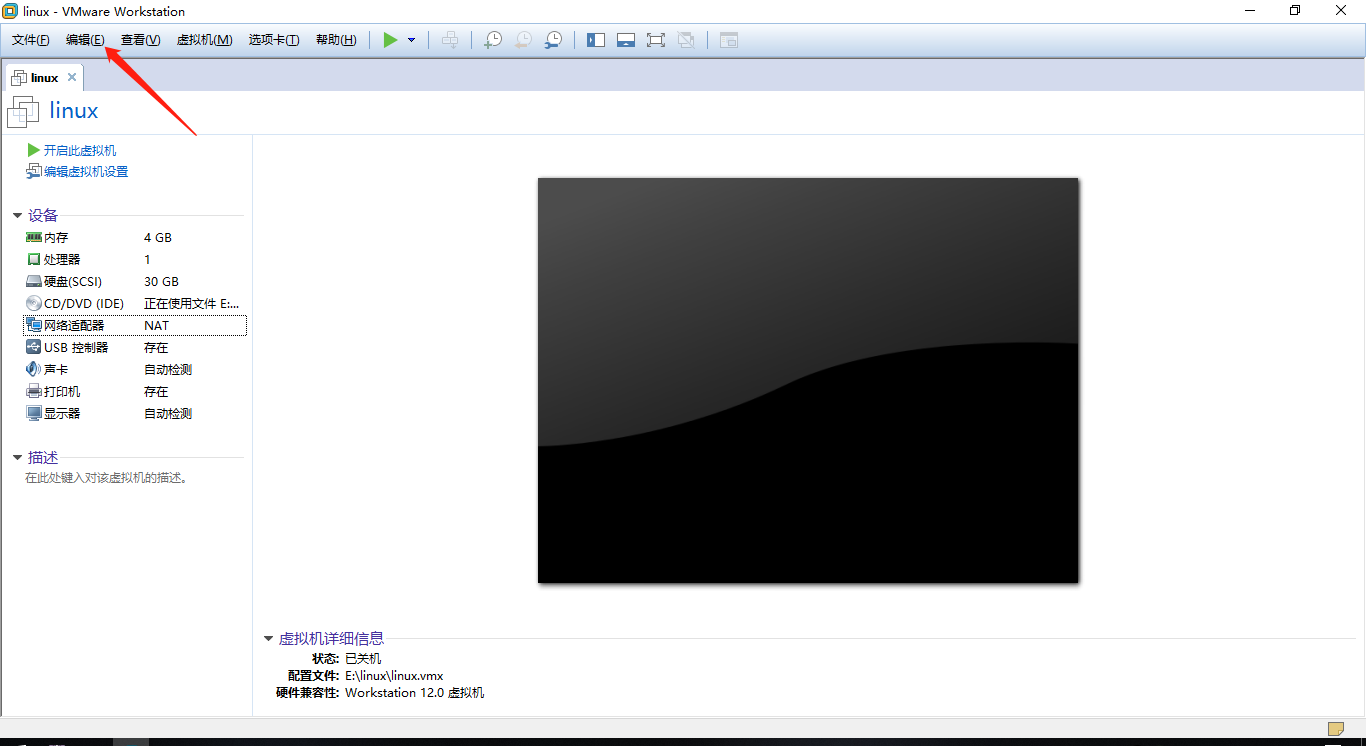Select the CD/DVD (IDE) device row

135,304
